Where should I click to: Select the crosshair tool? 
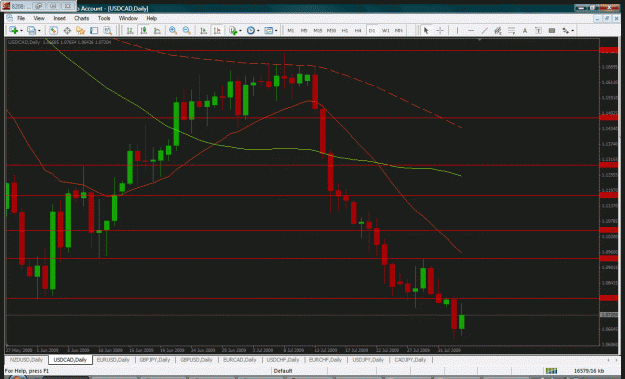[440, 30]
